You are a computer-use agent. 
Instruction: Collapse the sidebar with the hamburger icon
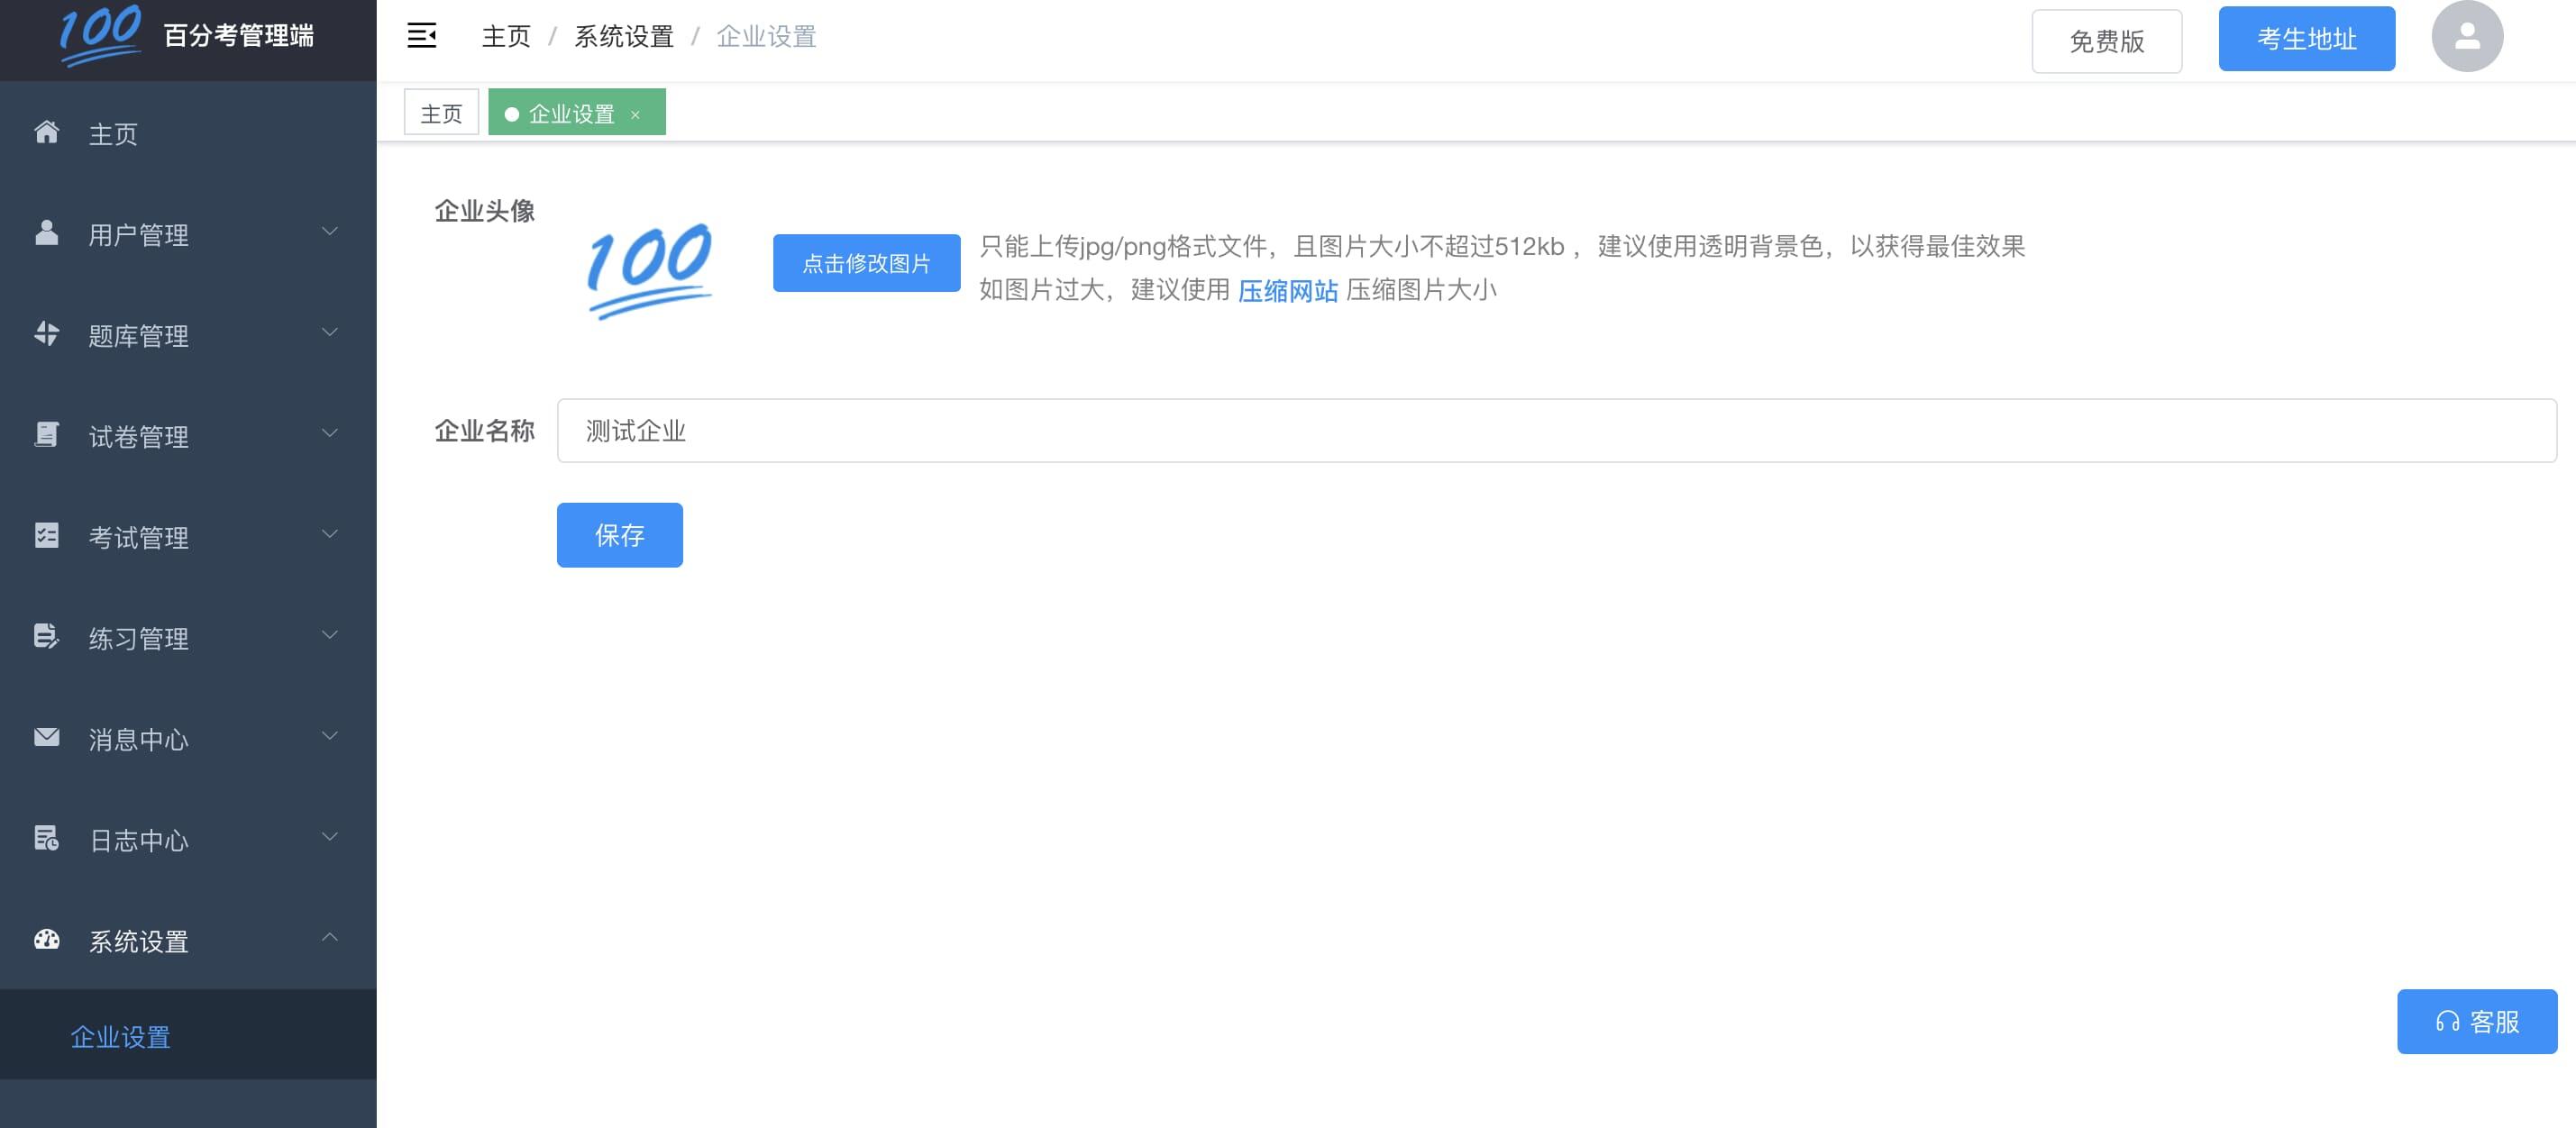click(421, 34)
